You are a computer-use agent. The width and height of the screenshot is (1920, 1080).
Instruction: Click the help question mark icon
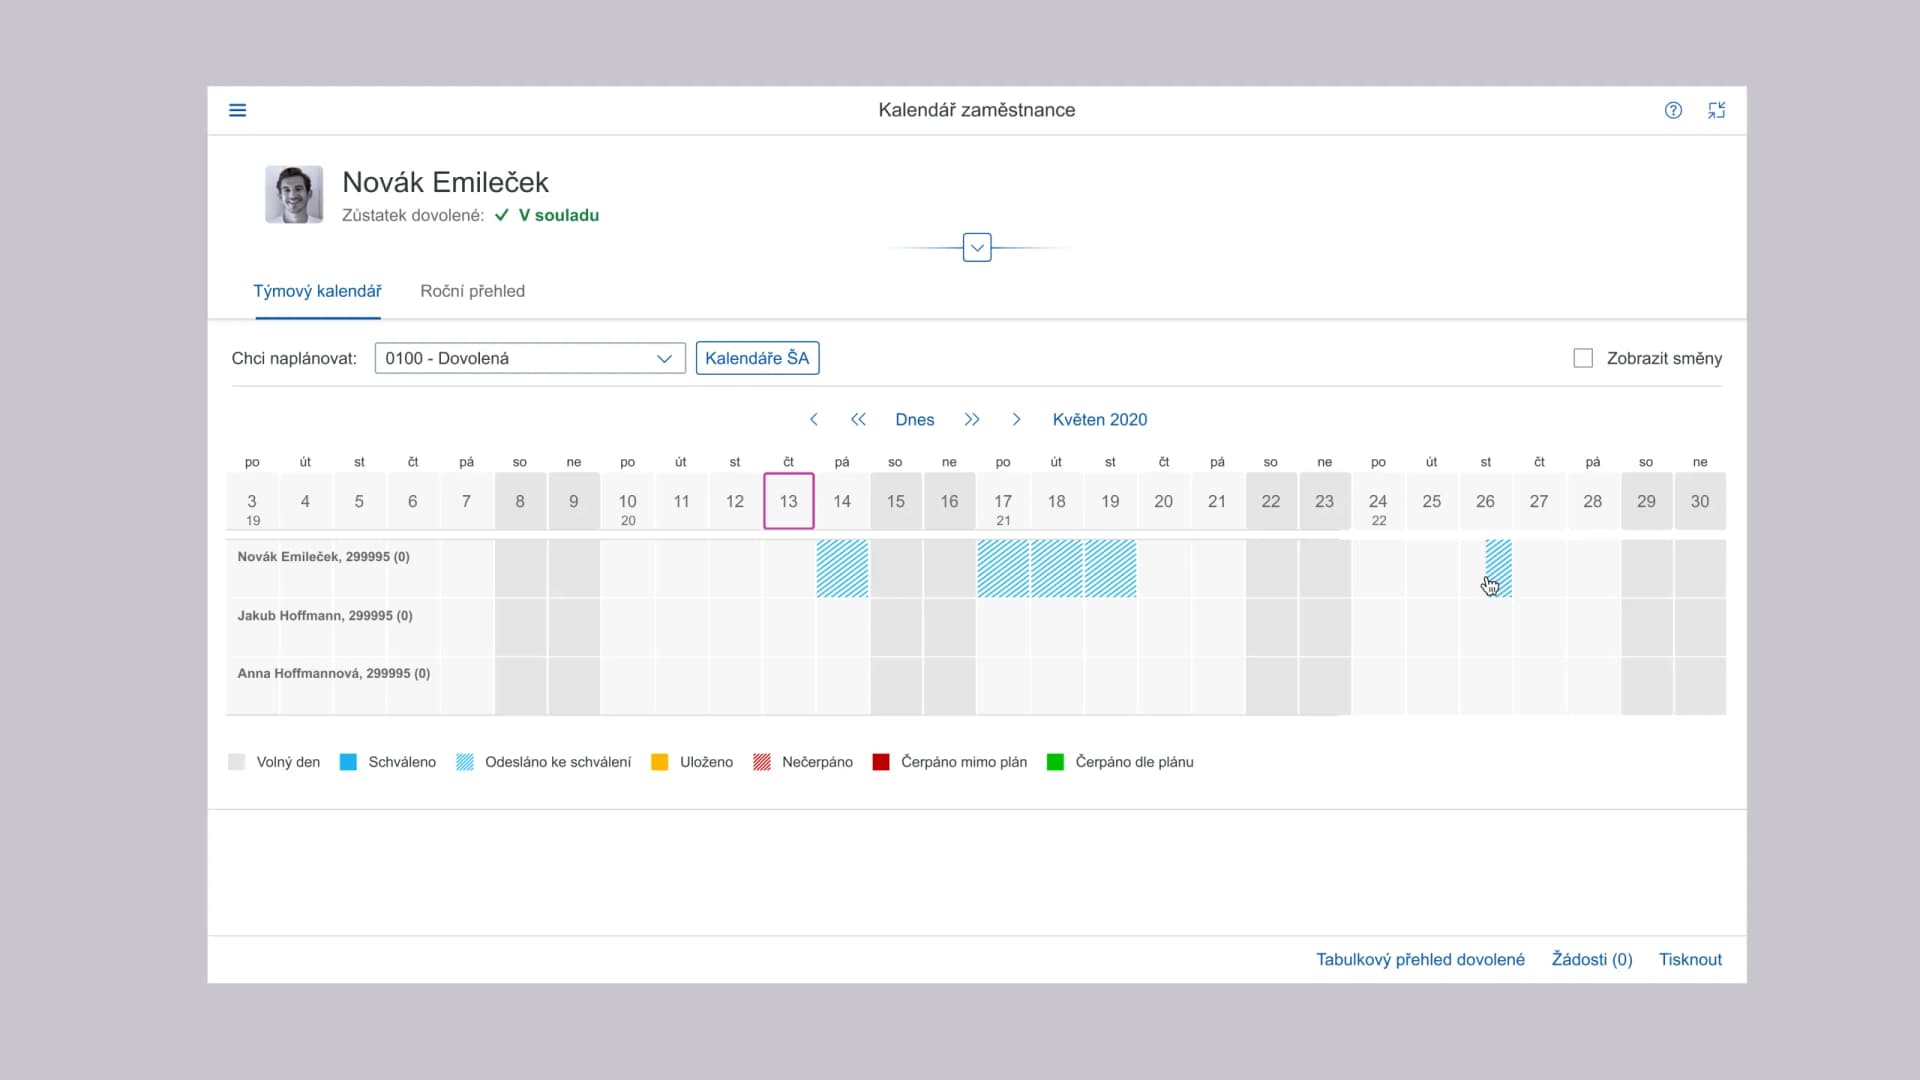1673,110
